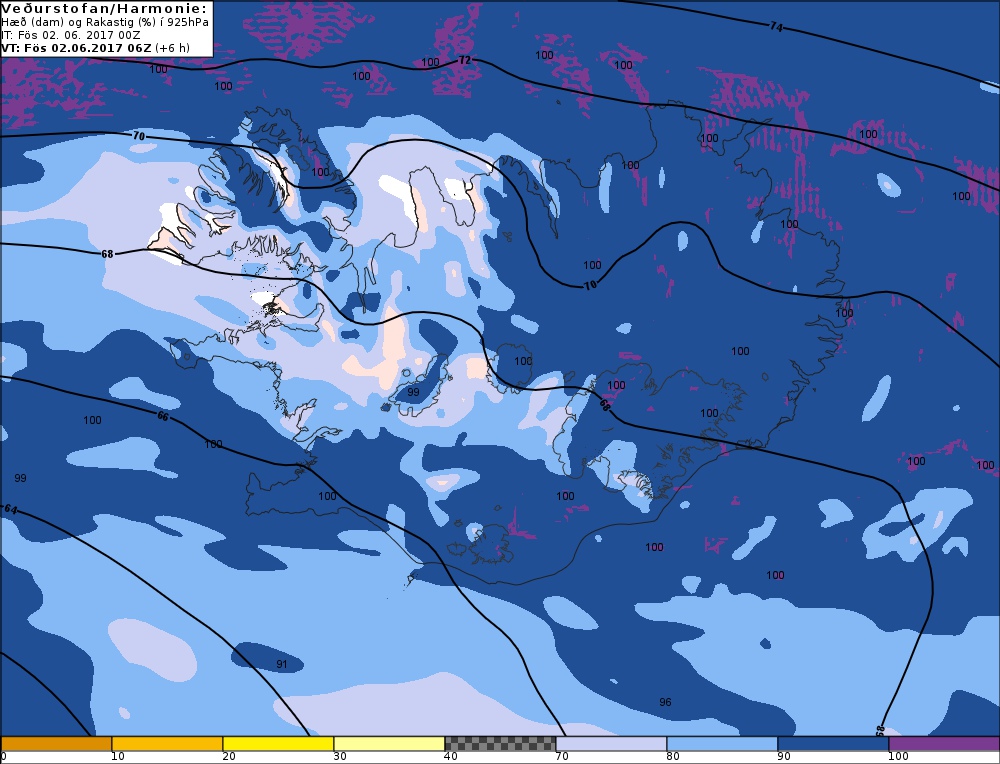Click the light orange 10–20 legend swatch
Image resolution: width=1000 pixels, height=764 pixels.
[x=167, y=744]
